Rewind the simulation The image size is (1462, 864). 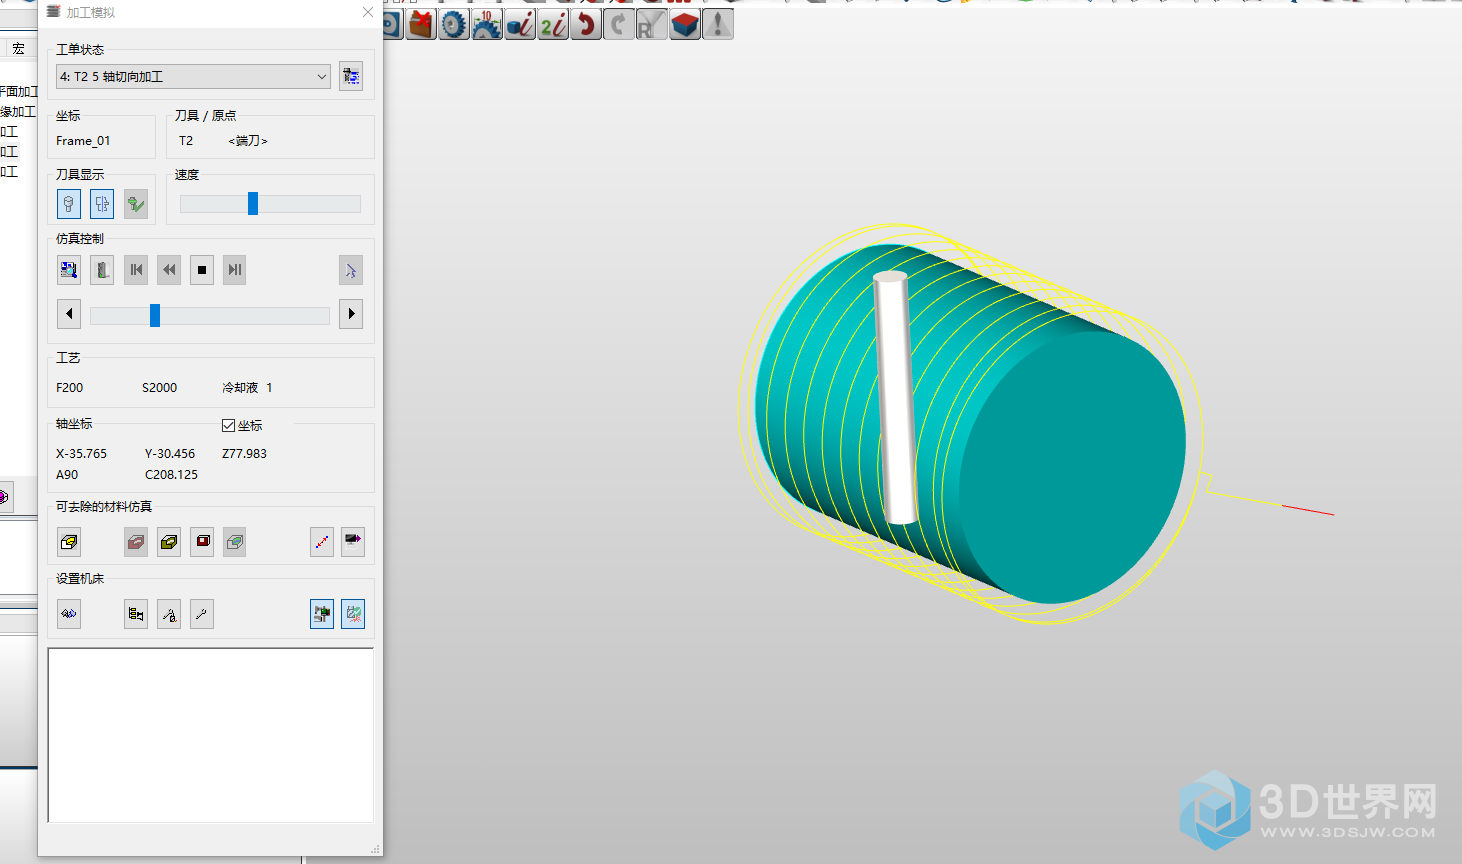tap(169, 270)
